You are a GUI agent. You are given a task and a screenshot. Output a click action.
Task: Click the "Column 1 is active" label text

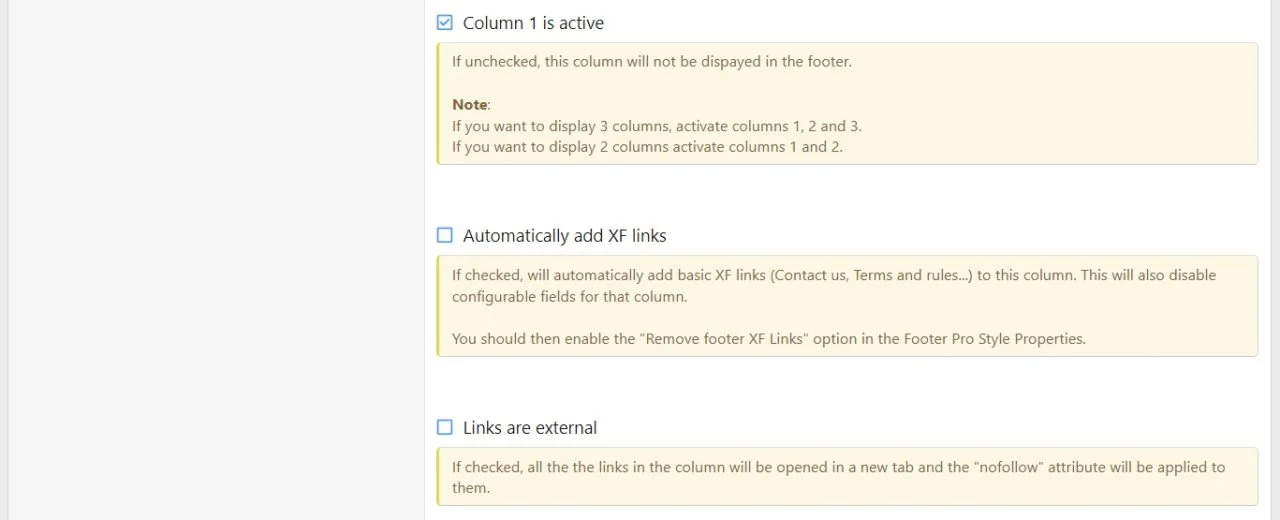pos(533,23)
